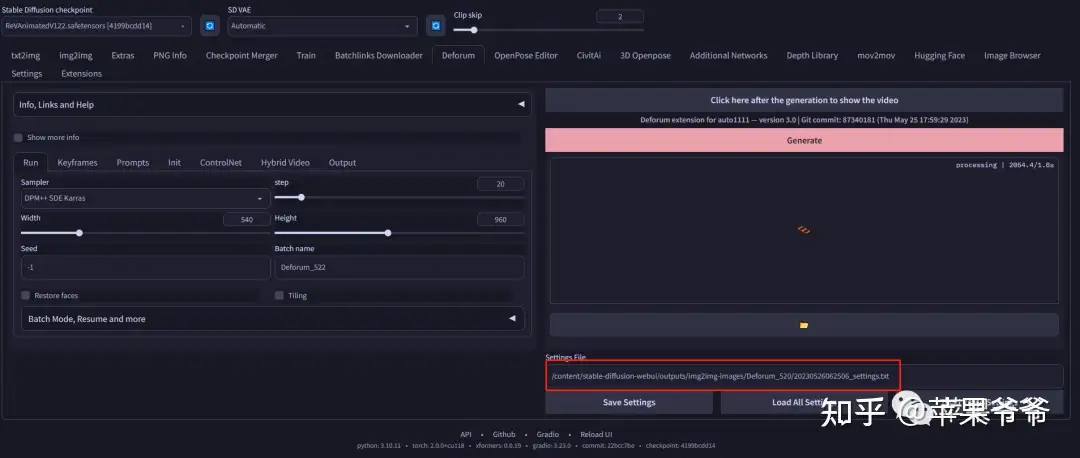The width and height of the screenshot is (1080, 458).
Task: Open the Extras tab
Action: (x=123, y=56)
